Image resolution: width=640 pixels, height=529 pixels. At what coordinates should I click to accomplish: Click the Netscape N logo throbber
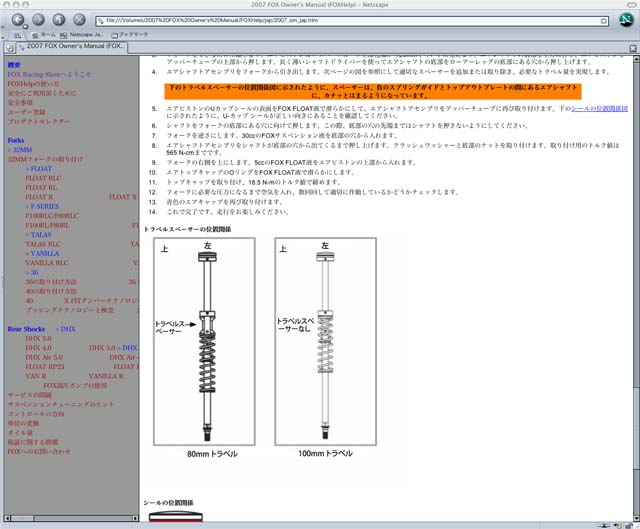point(626,20)
